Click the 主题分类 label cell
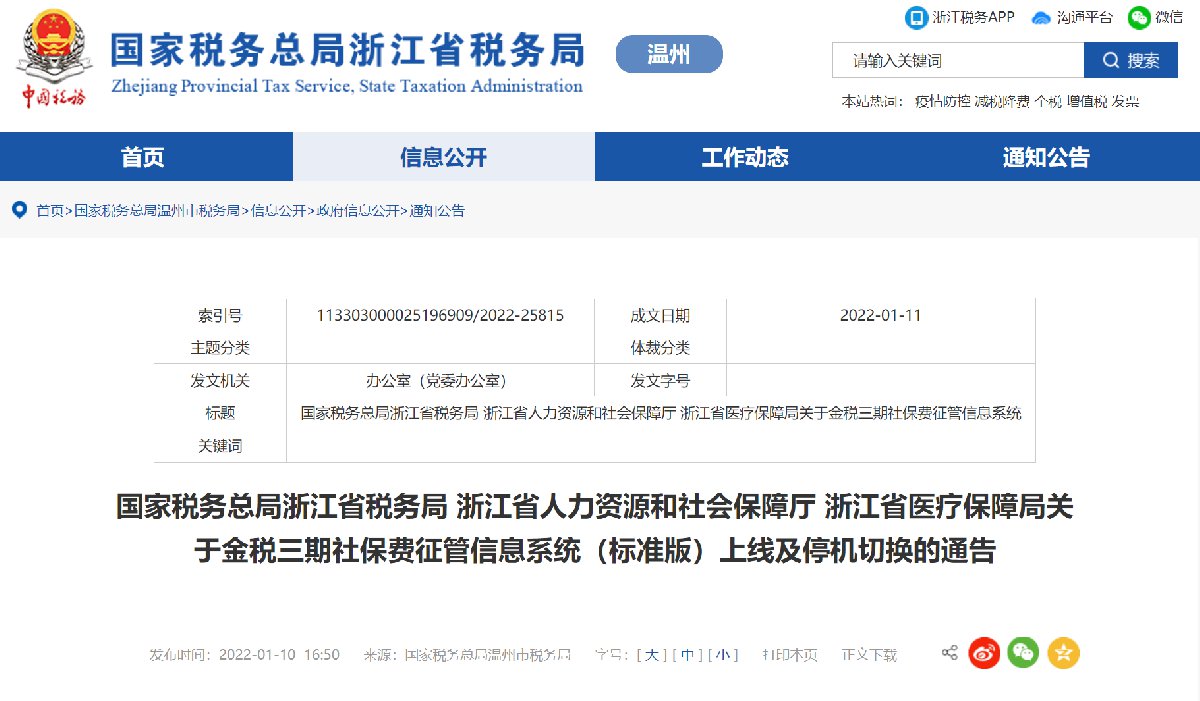The width and height of the screenshot is (1200, 701). click(x=220, y=348)
